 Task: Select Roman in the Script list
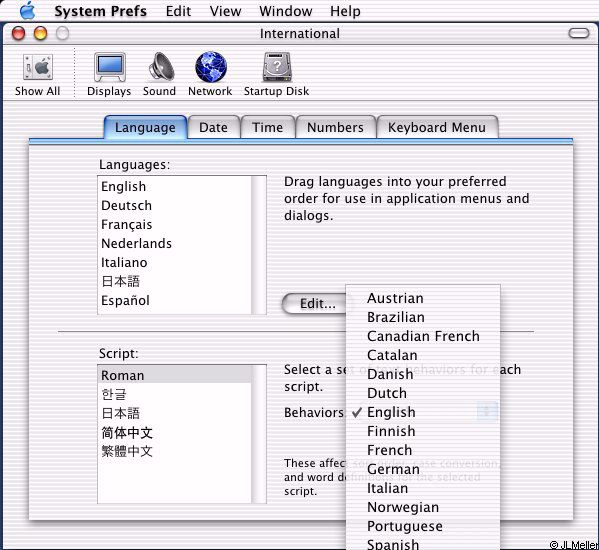tap(175, 375)
